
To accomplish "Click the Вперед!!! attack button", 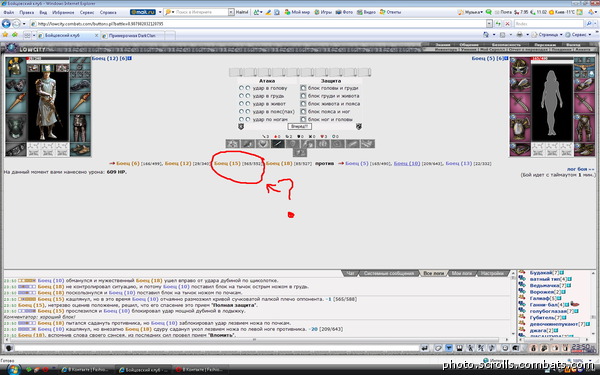I will click(299, 126).
